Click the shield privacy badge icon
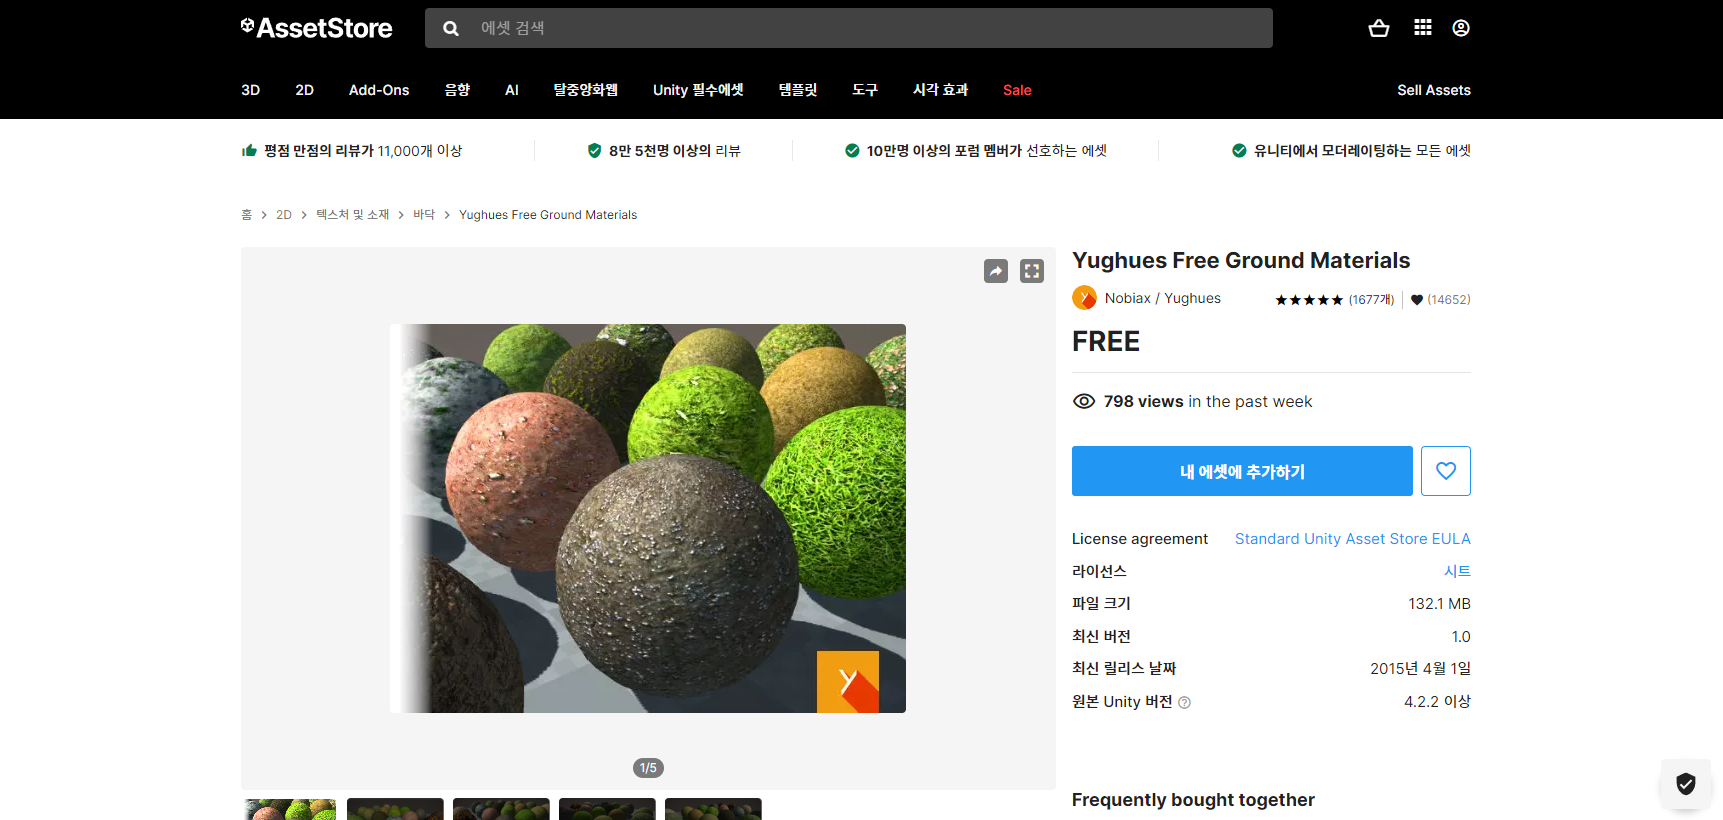1723x820 pixels. (x=1686, y=784)
